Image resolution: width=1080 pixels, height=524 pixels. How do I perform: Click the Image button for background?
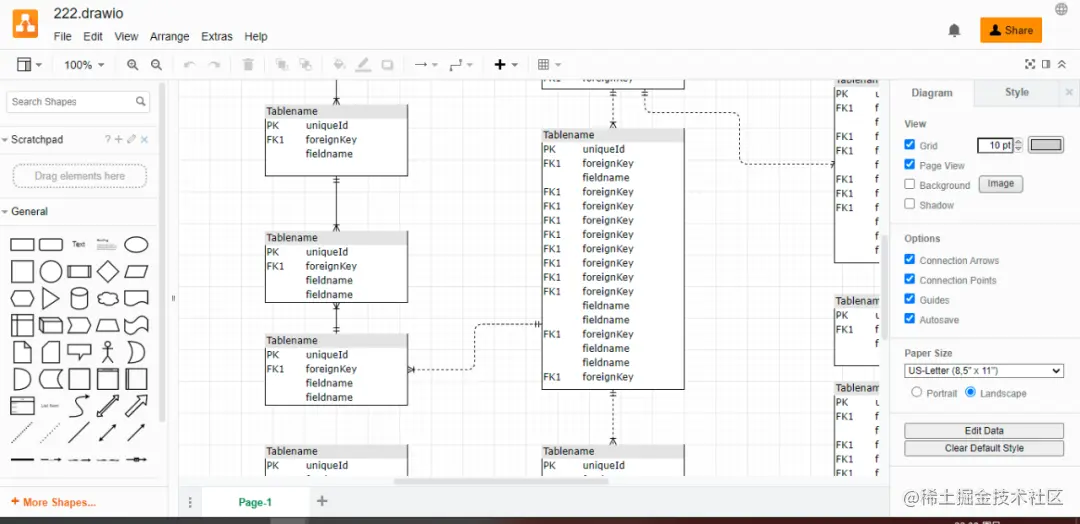pyautogui.click(x=1001, y=184)
